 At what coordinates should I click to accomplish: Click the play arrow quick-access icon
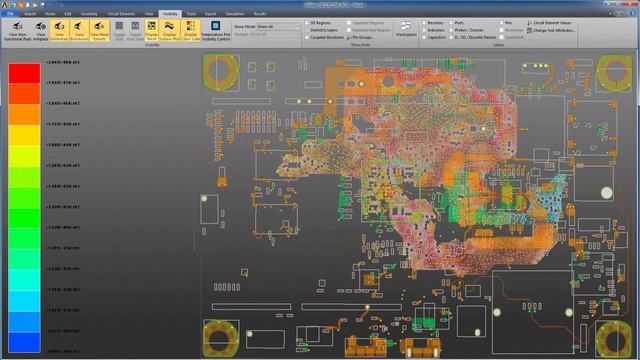(35, 5)
